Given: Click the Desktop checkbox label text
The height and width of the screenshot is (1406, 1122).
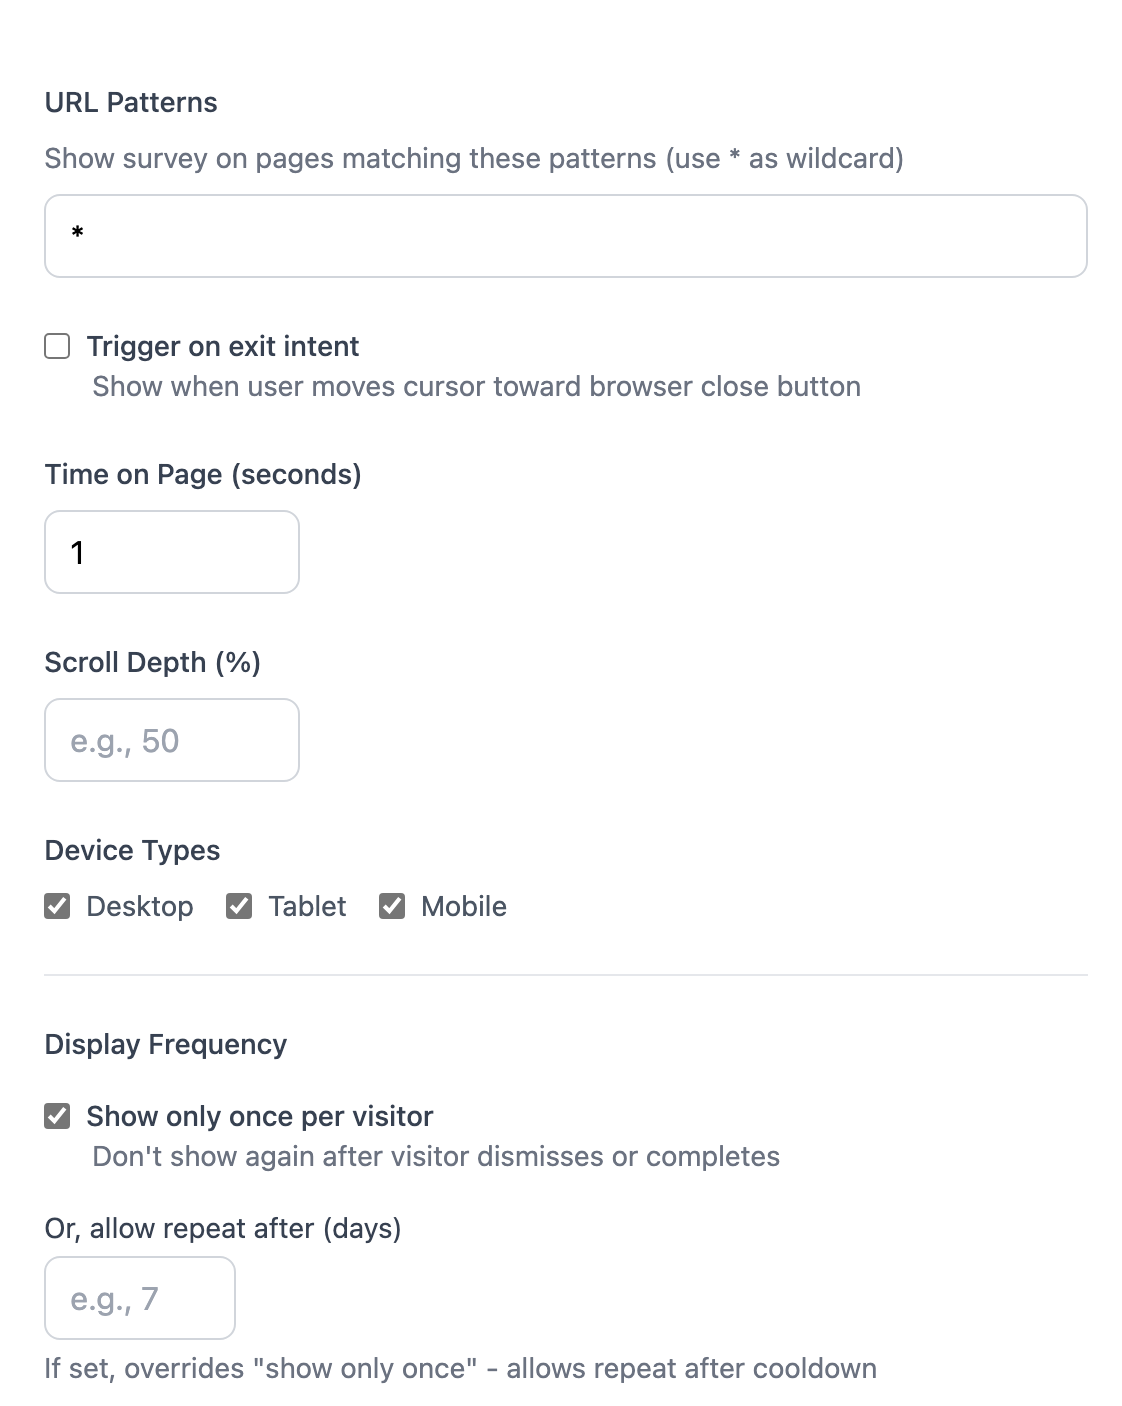Looking at the screenshot, I should 140,906.
